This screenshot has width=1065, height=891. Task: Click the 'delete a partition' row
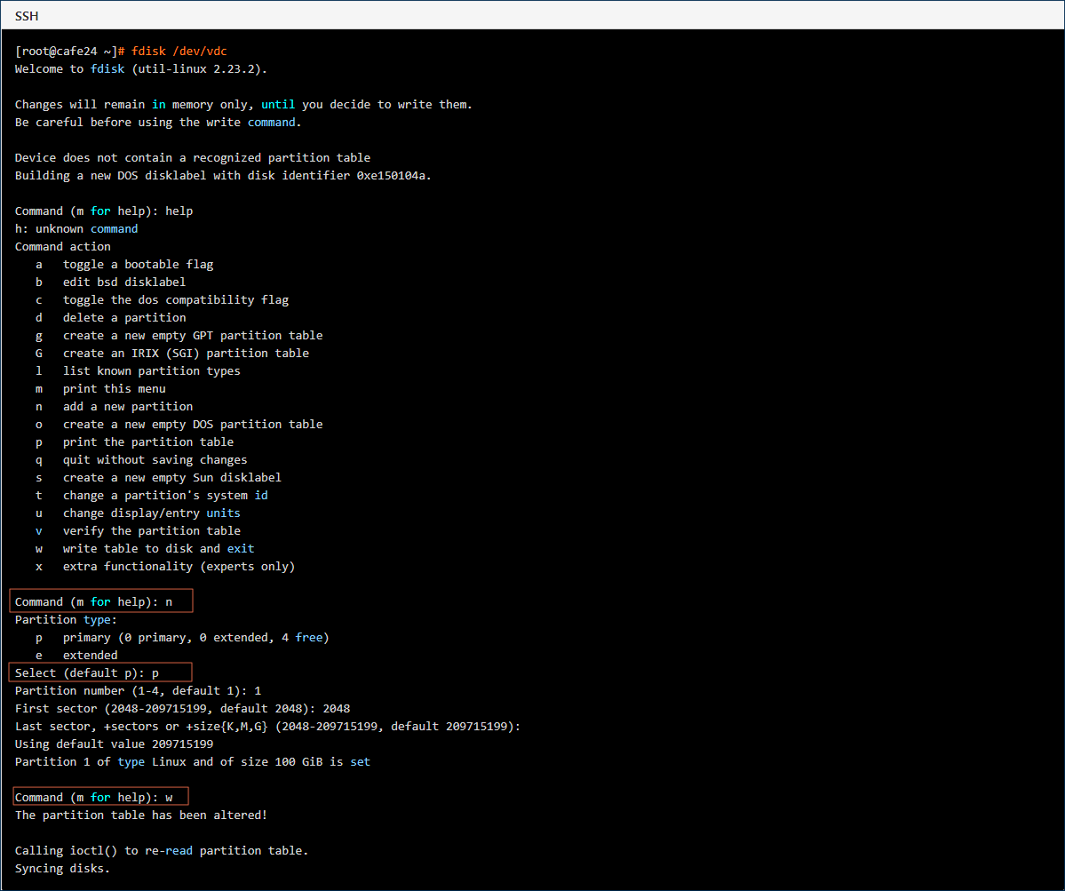[111, 317]
